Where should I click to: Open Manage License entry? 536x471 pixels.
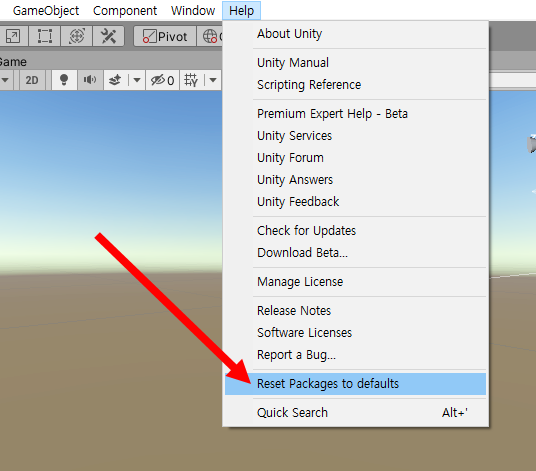pos(355,282)
